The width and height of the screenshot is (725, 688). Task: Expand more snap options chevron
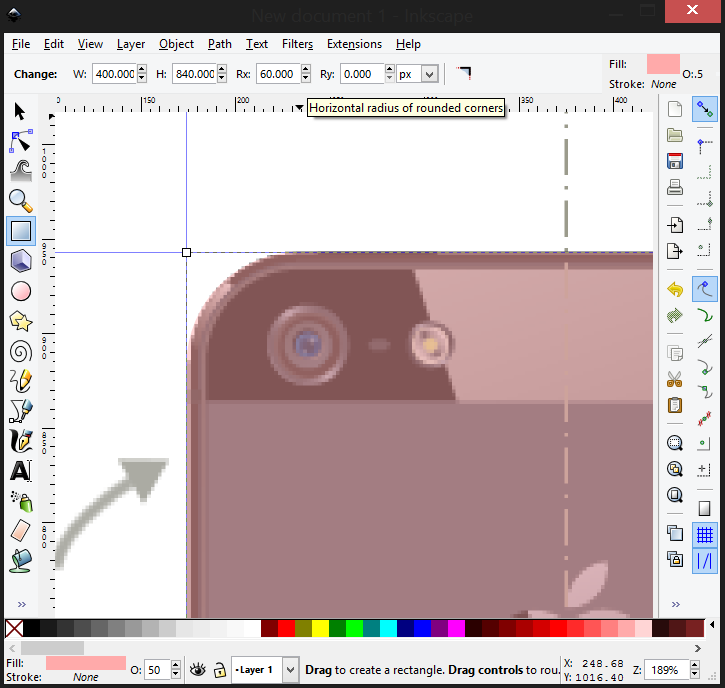click(x=676, y=604)
